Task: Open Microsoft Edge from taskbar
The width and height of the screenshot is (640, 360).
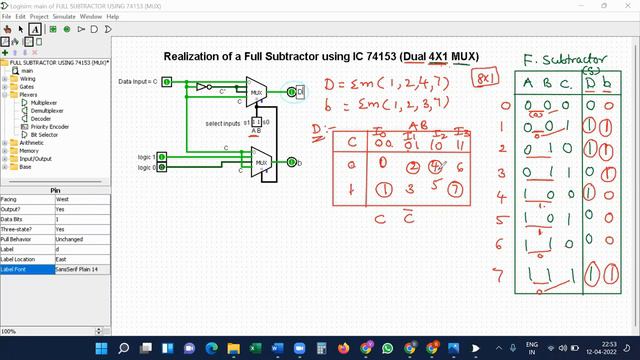Action: click(211, 349)
